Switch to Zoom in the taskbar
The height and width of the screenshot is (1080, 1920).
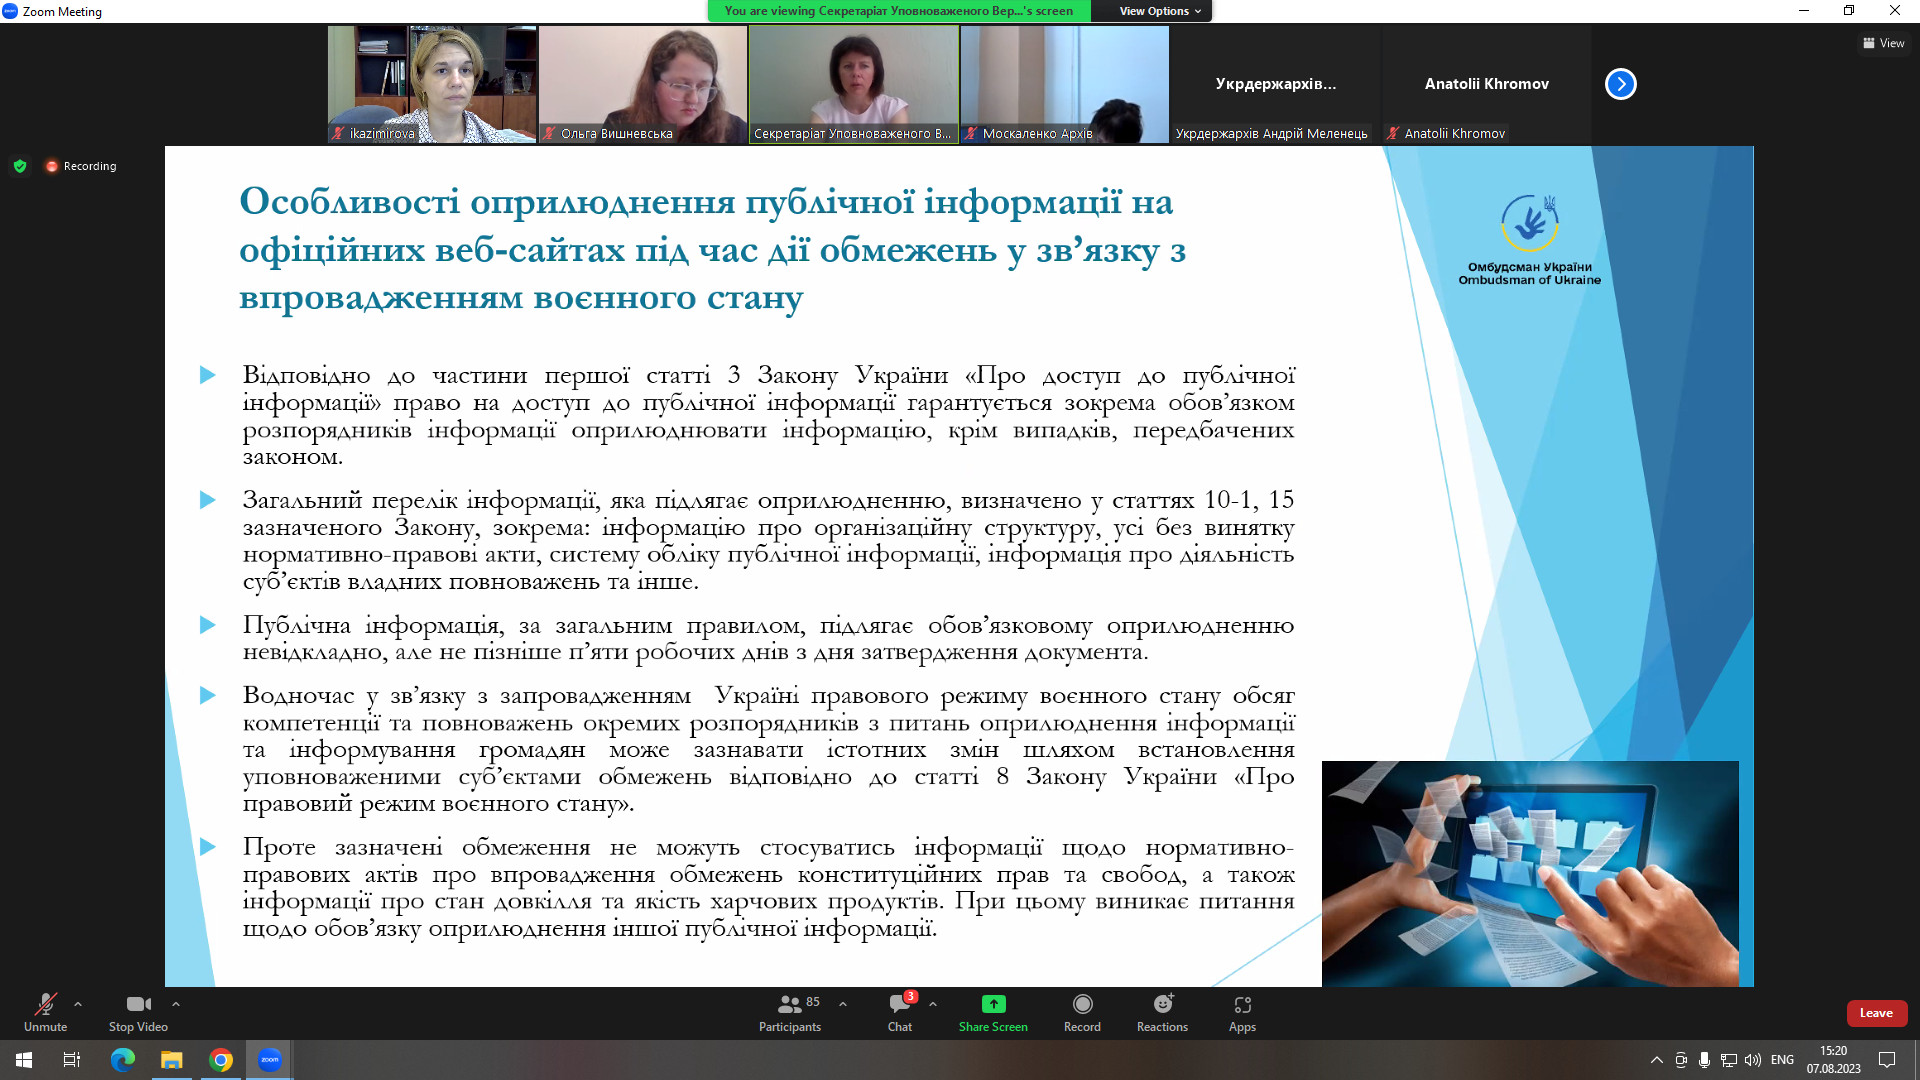point(270,1060)
